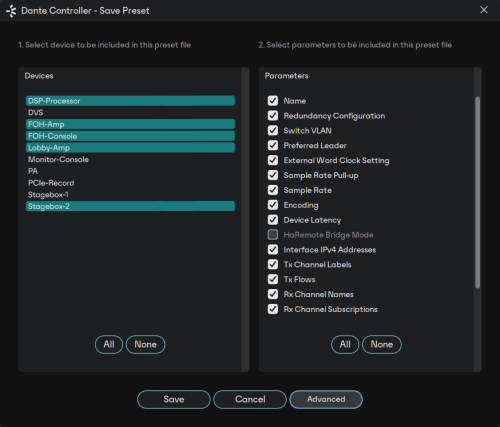Toggle the Device Latency checkbox
Viewport: 500px width, 427px height.
tap(273, 220)
